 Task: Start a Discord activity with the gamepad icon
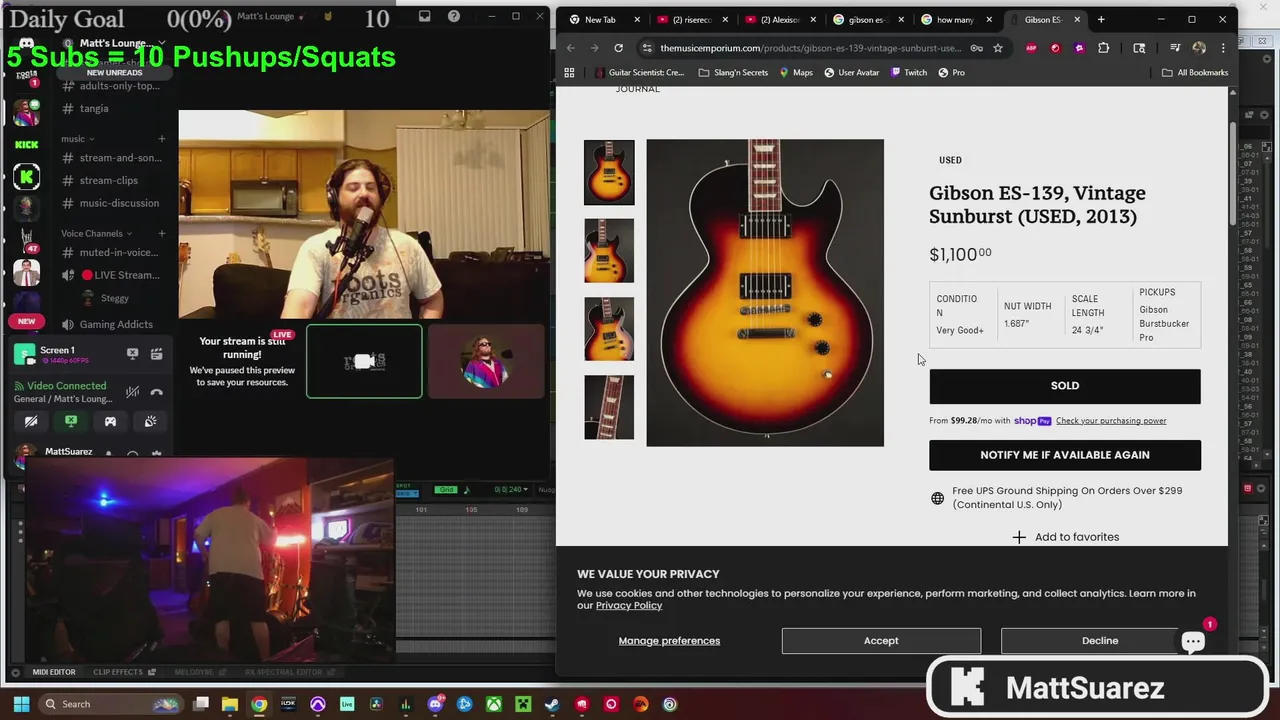(110, 421)
